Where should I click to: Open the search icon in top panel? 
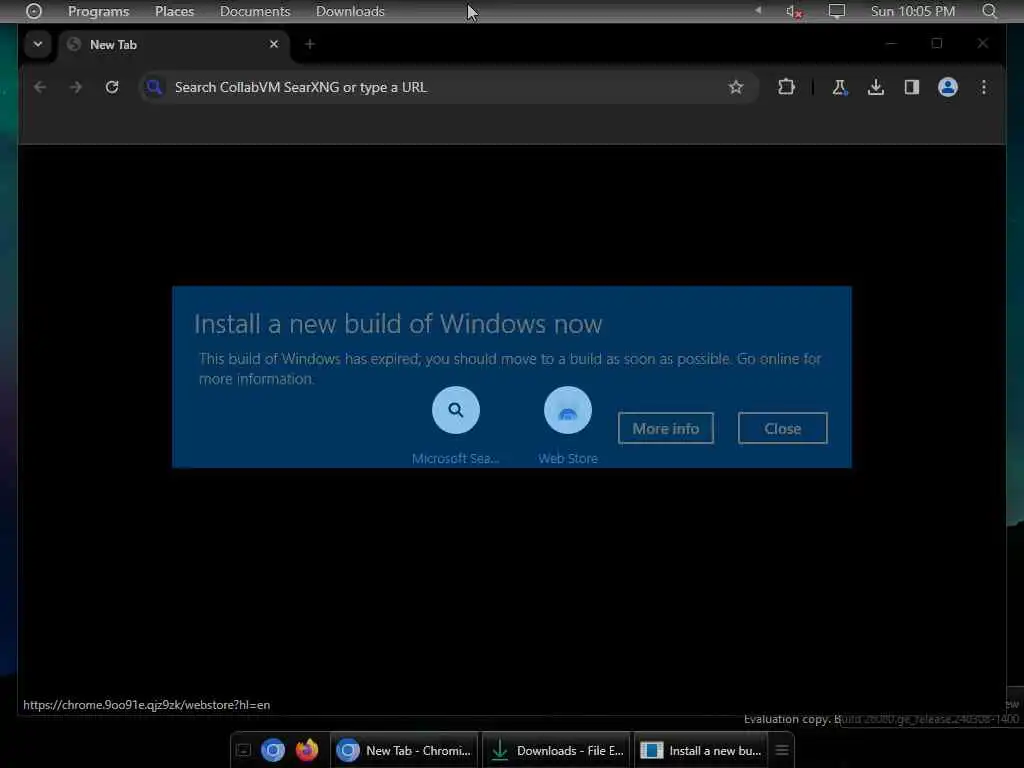(x=990, y=11)
